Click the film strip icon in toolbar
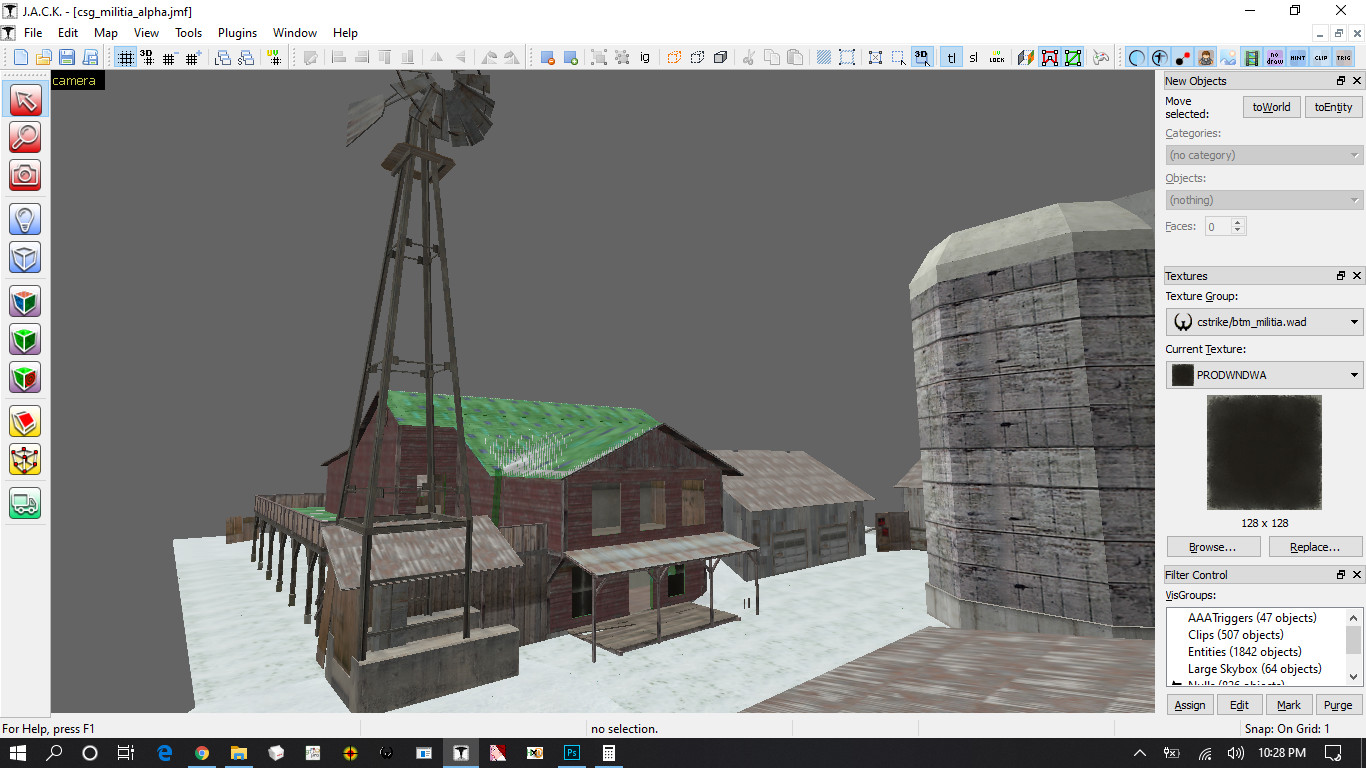Image resolution: width=1366 pixels, height=768 pixels. (x=1252, y=57)
